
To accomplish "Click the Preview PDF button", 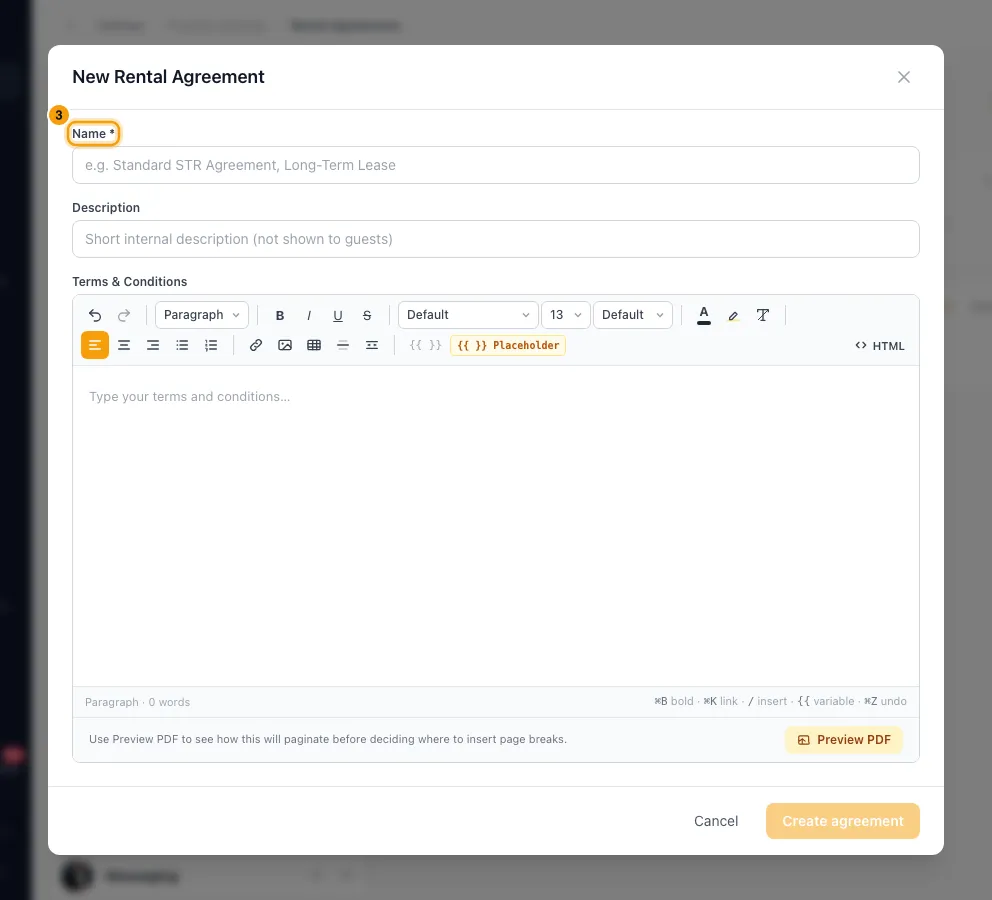I will (844, 740).
